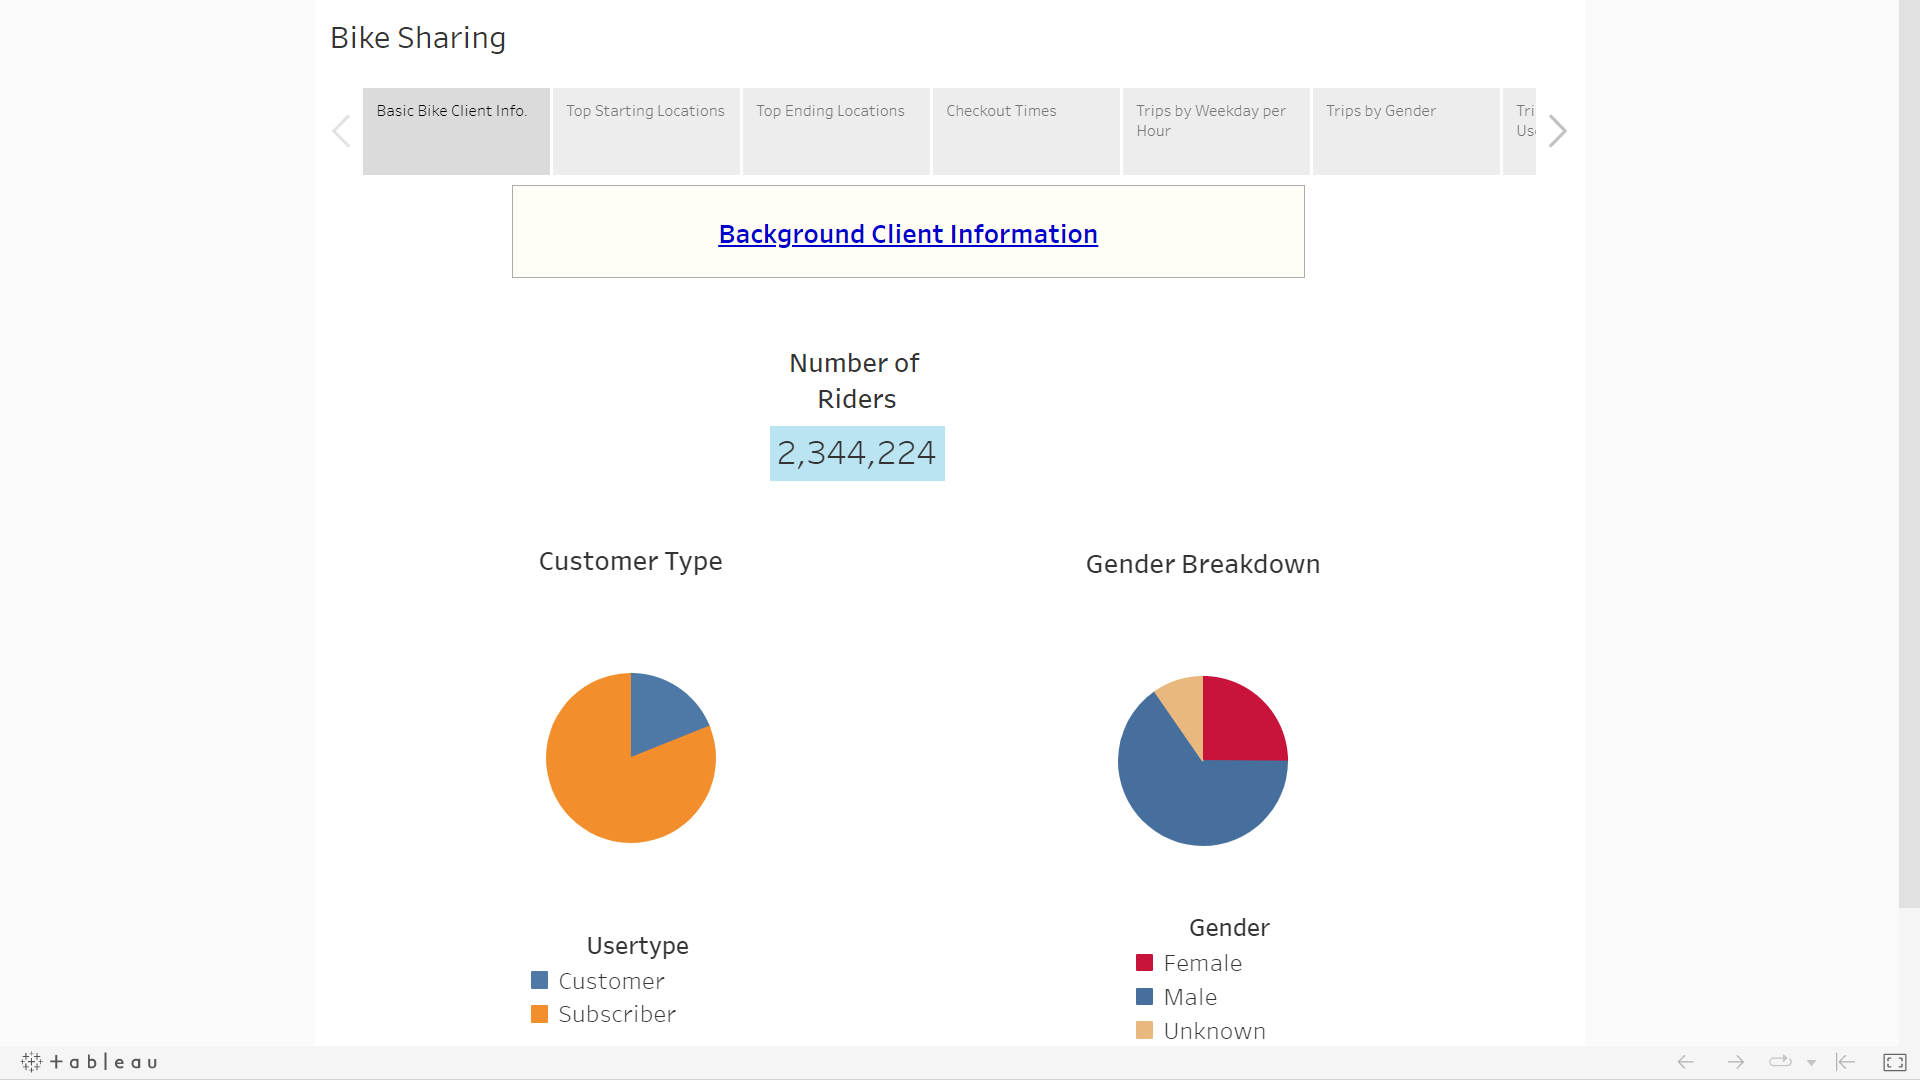
Task: Click the right chevron on sheet tab strip
Action: (x=1557, y=130)
